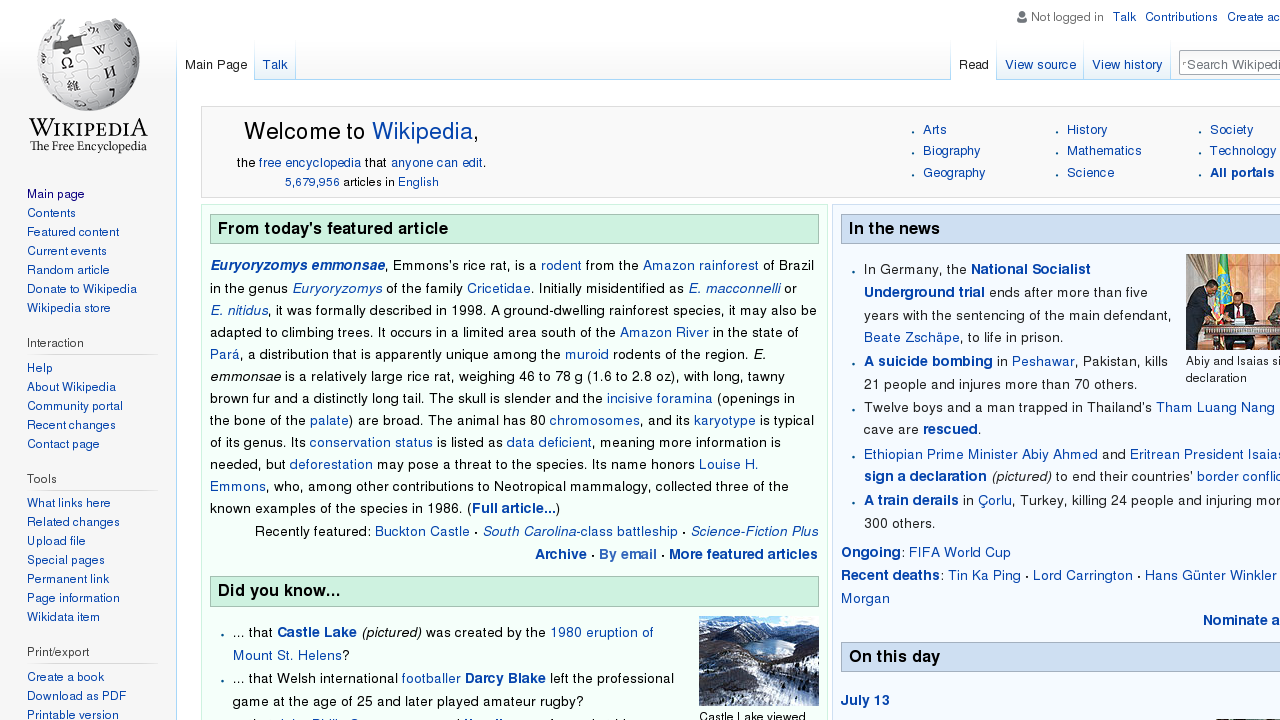Click the Wikipedia globe logo
1280x720 pixels.
point(88,85)
